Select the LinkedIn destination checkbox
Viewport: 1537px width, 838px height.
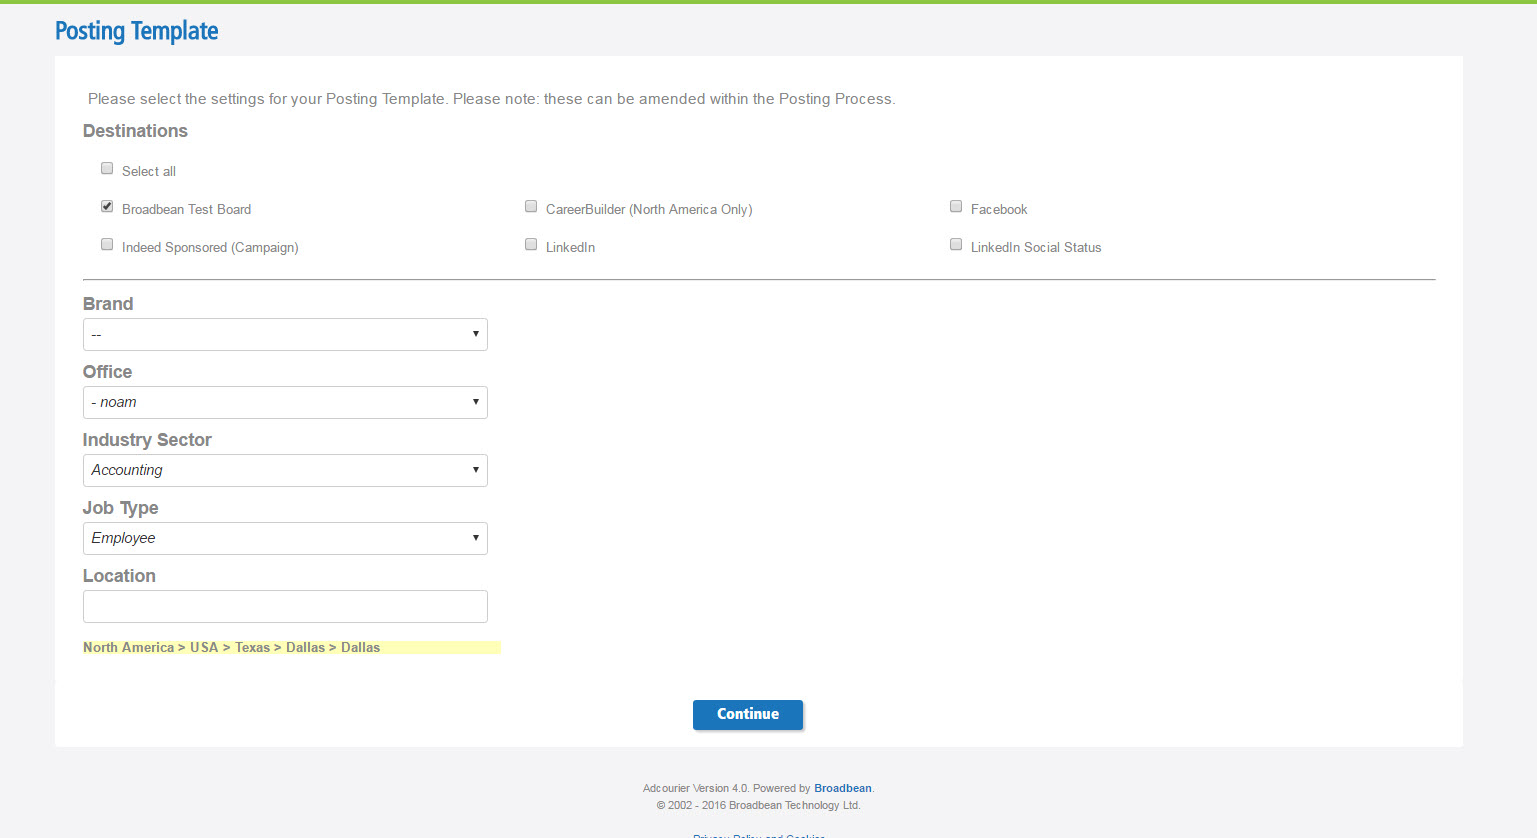click(x=531, y=244)
